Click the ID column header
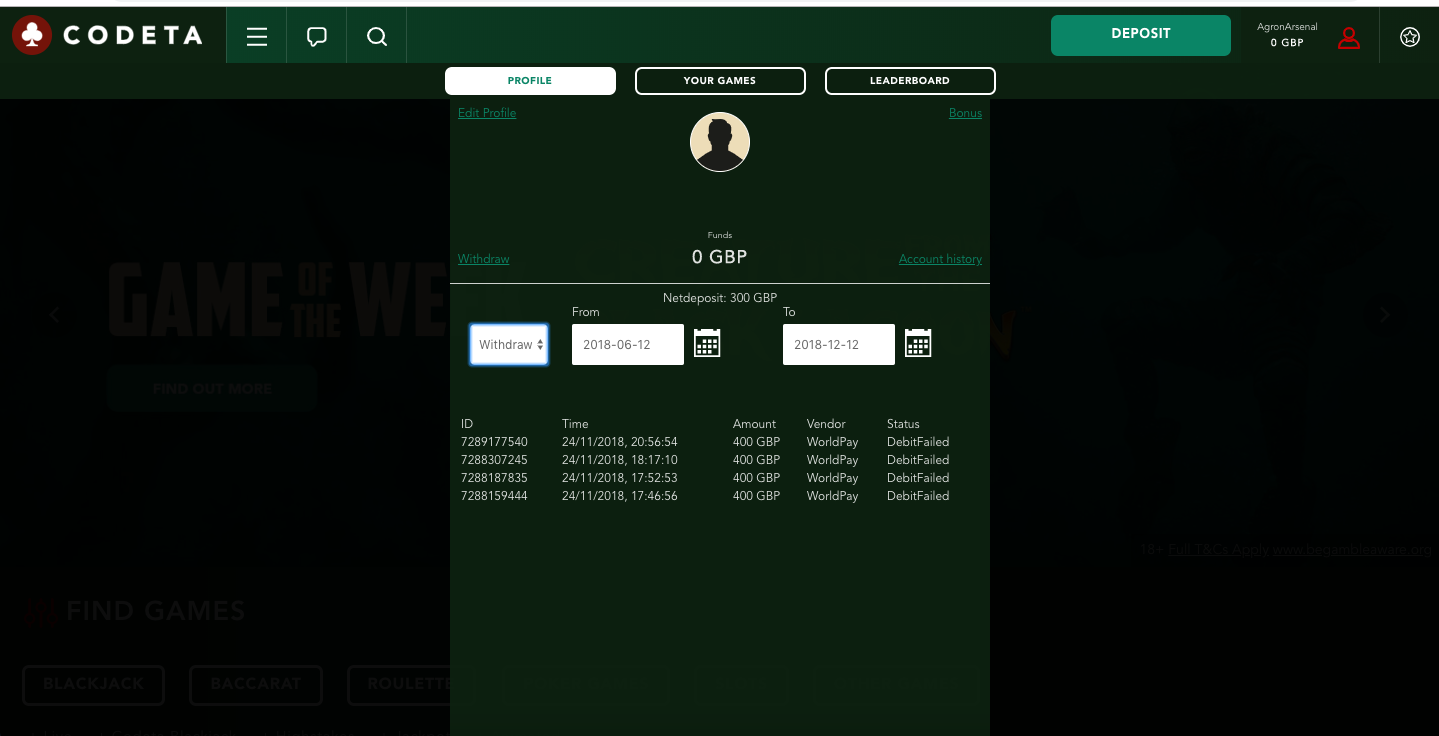 point(467,424)
